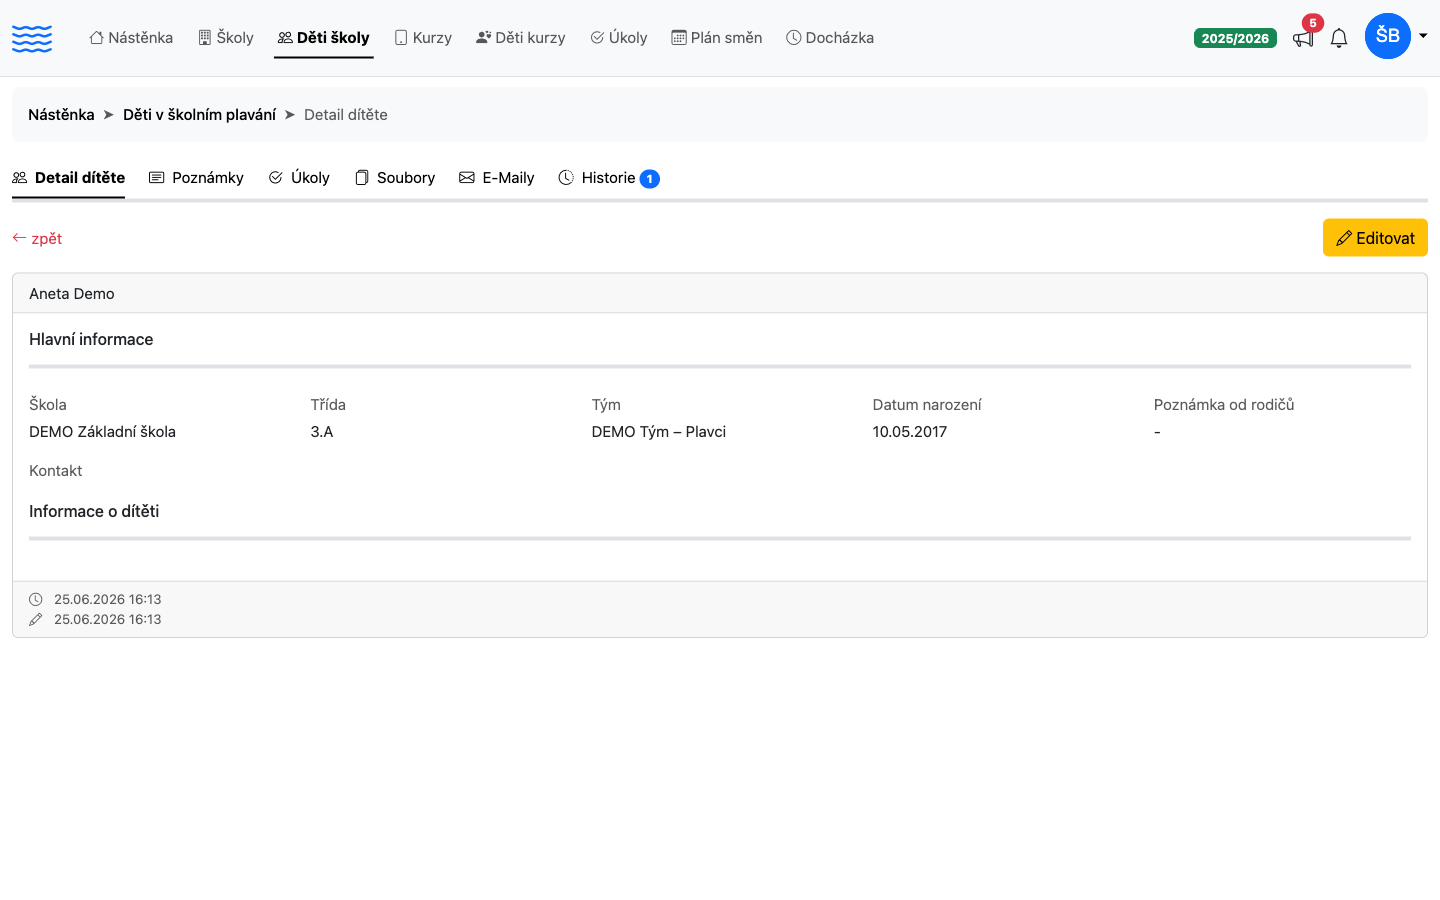Expand the user account dropdown caret
The height and width of the screenshot is (900, 1440).
click(x=1423, y=36)
